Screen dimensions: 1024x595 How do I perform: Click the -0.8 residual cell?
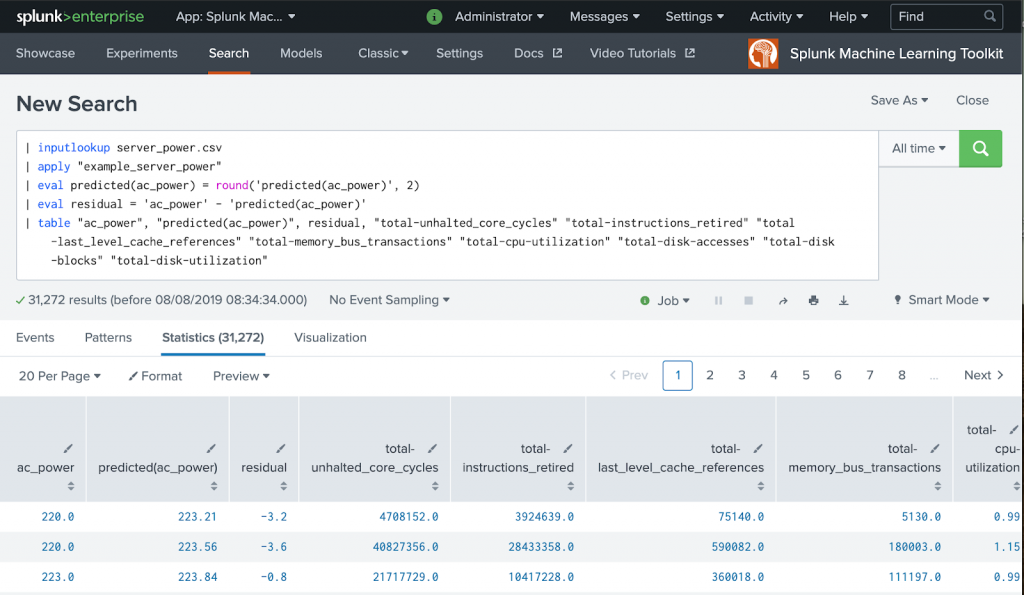point(274,577)
